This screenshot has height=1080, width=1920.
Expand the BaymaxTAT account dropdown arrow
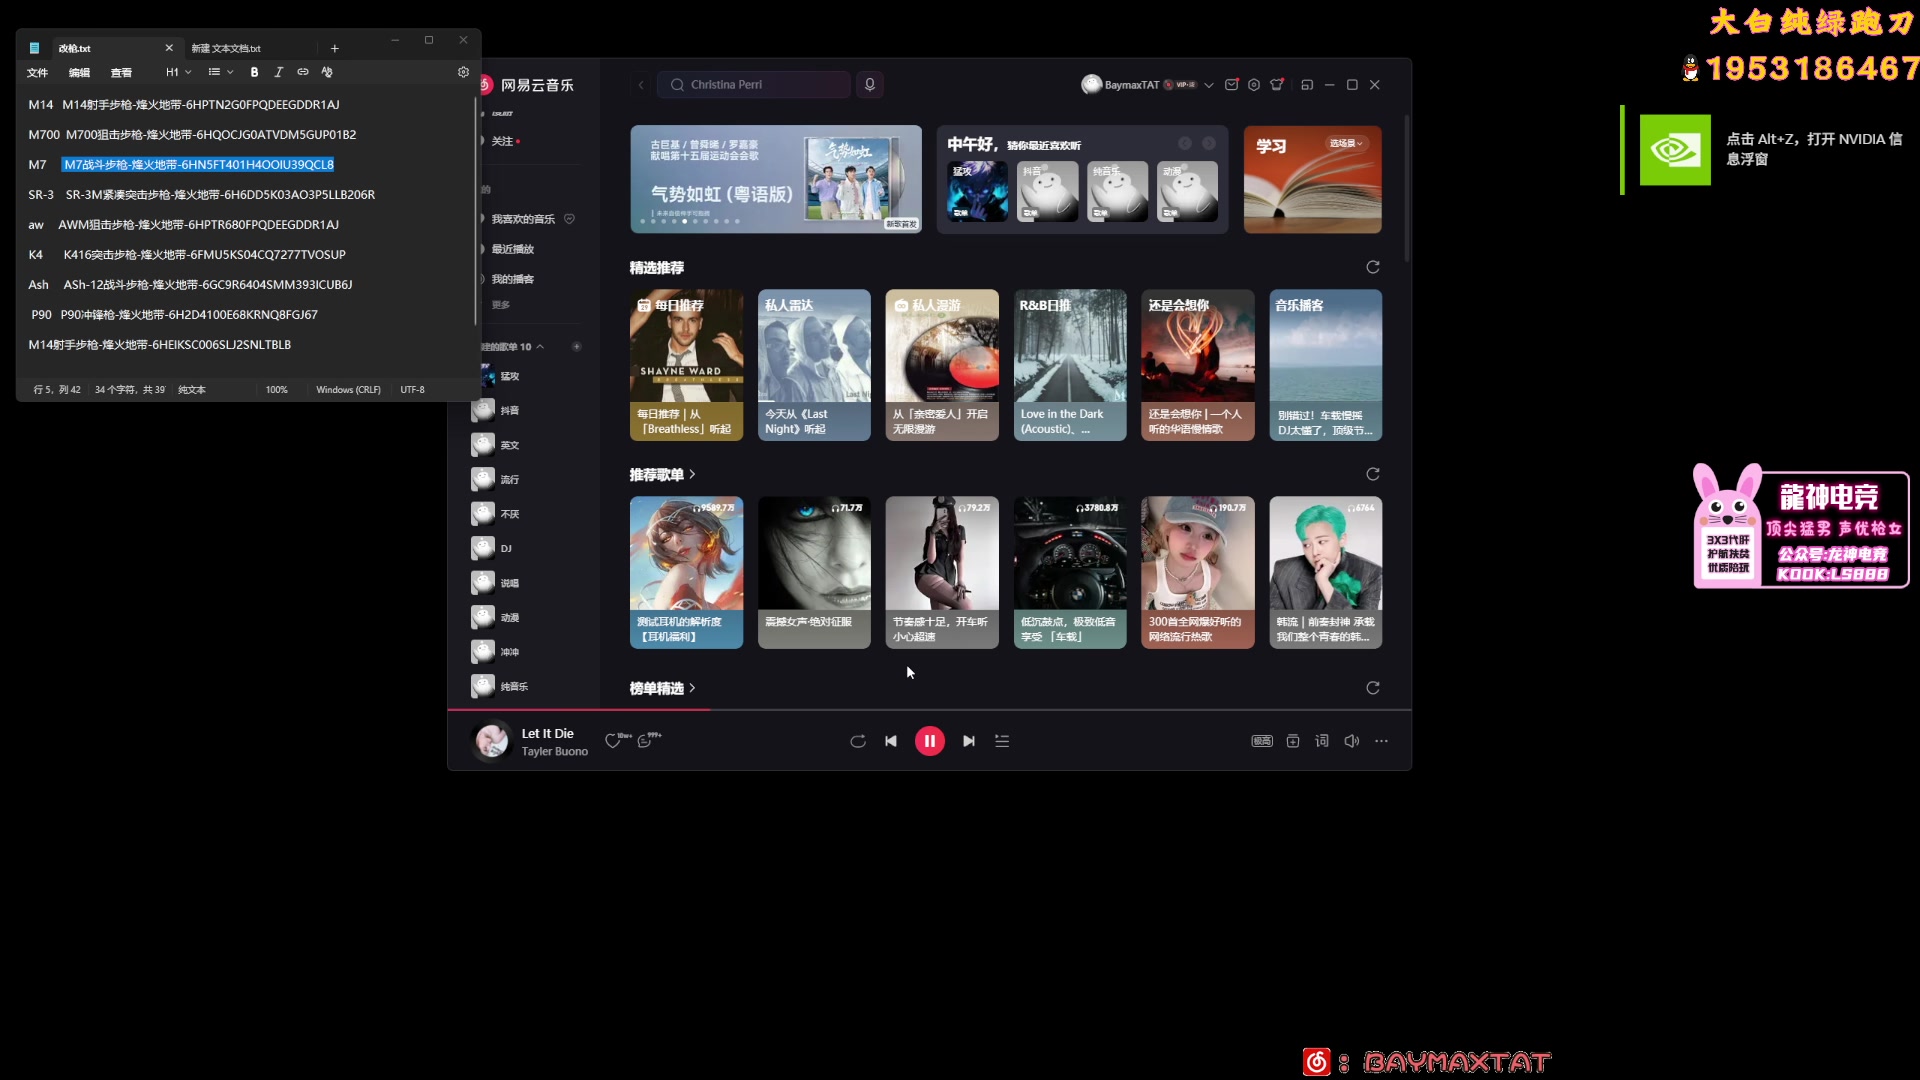pos(1209,85)
